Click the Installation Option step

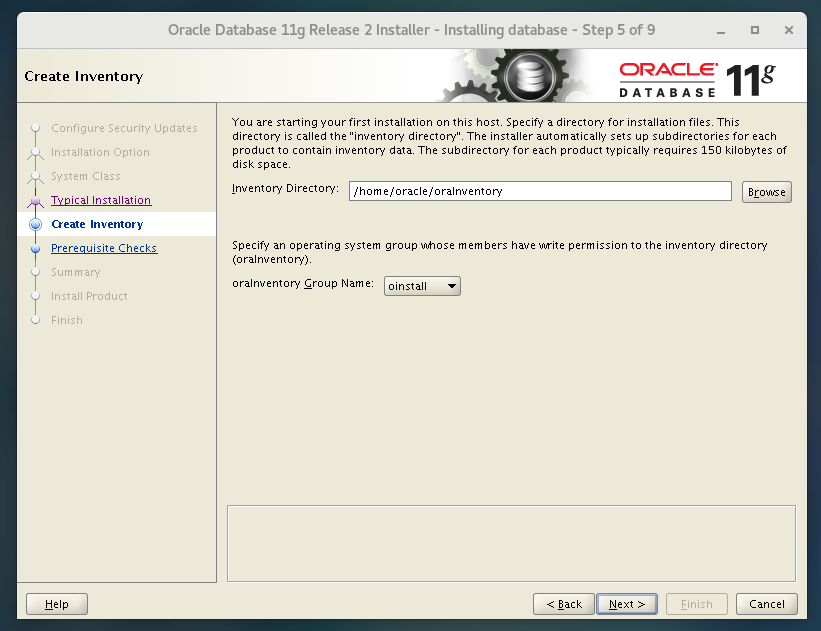click(100, 152)
